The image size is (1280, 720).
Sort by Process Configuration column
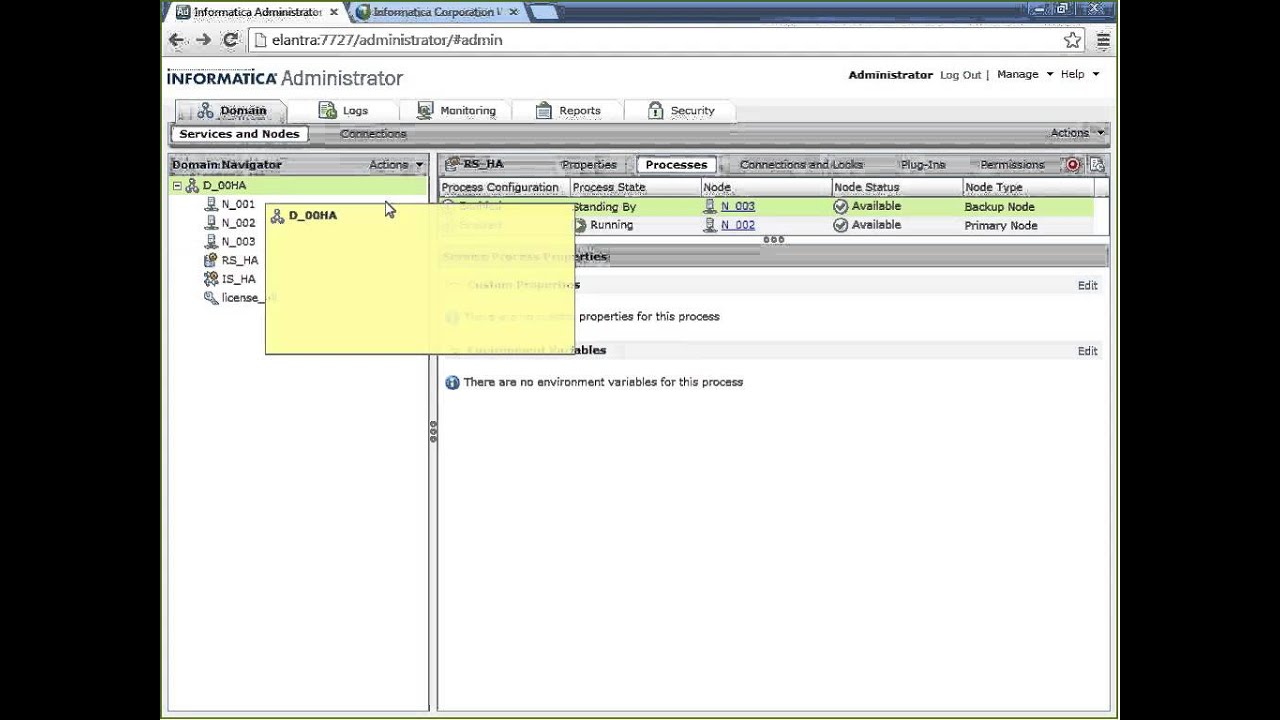pos(505,188)
